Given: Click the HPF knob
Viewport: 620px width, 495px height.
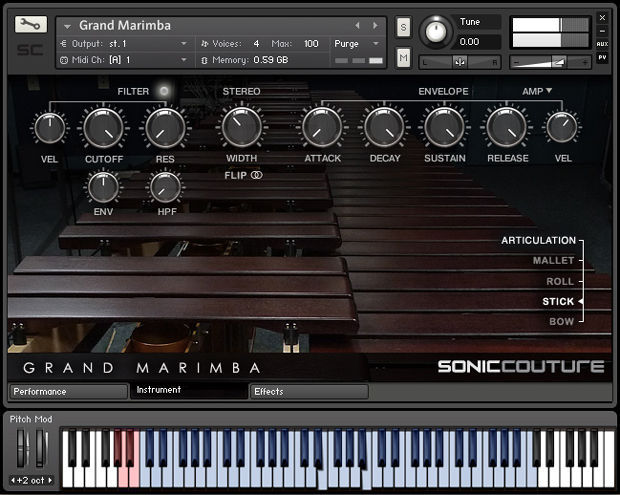Looking at the screenshot, I should [x=166, y=187].
